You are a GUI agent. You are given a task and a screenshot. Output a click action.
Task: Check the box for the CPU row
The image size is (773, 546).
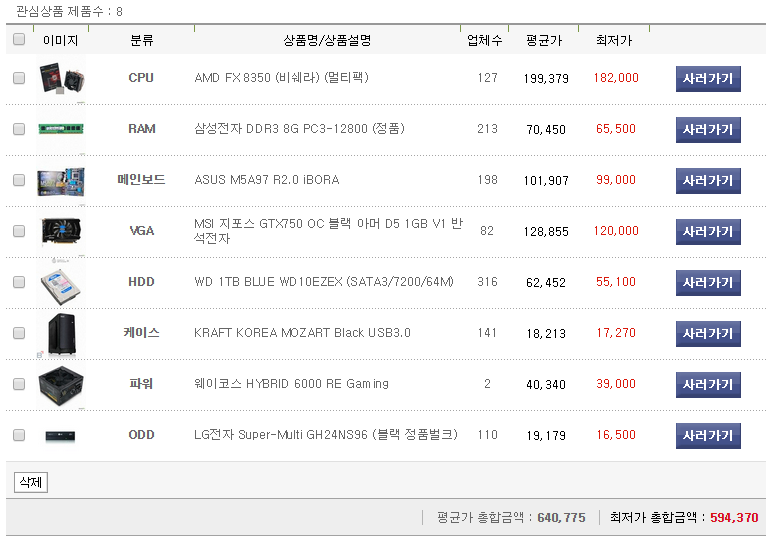(x=19, y=78)
